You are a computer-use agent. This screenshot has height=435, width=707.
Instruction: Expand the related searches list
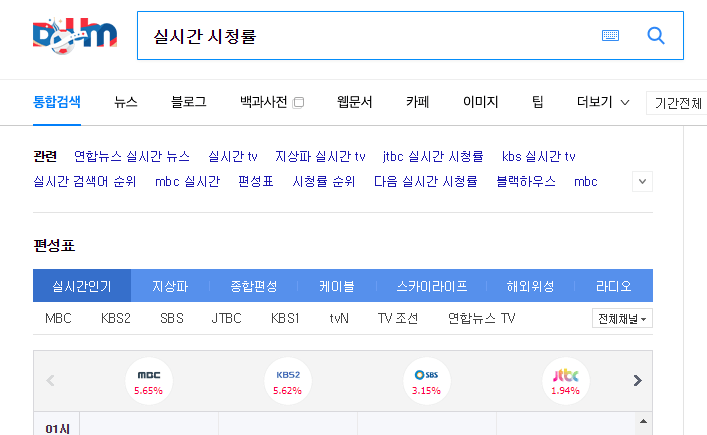click(x=643, y=182)
